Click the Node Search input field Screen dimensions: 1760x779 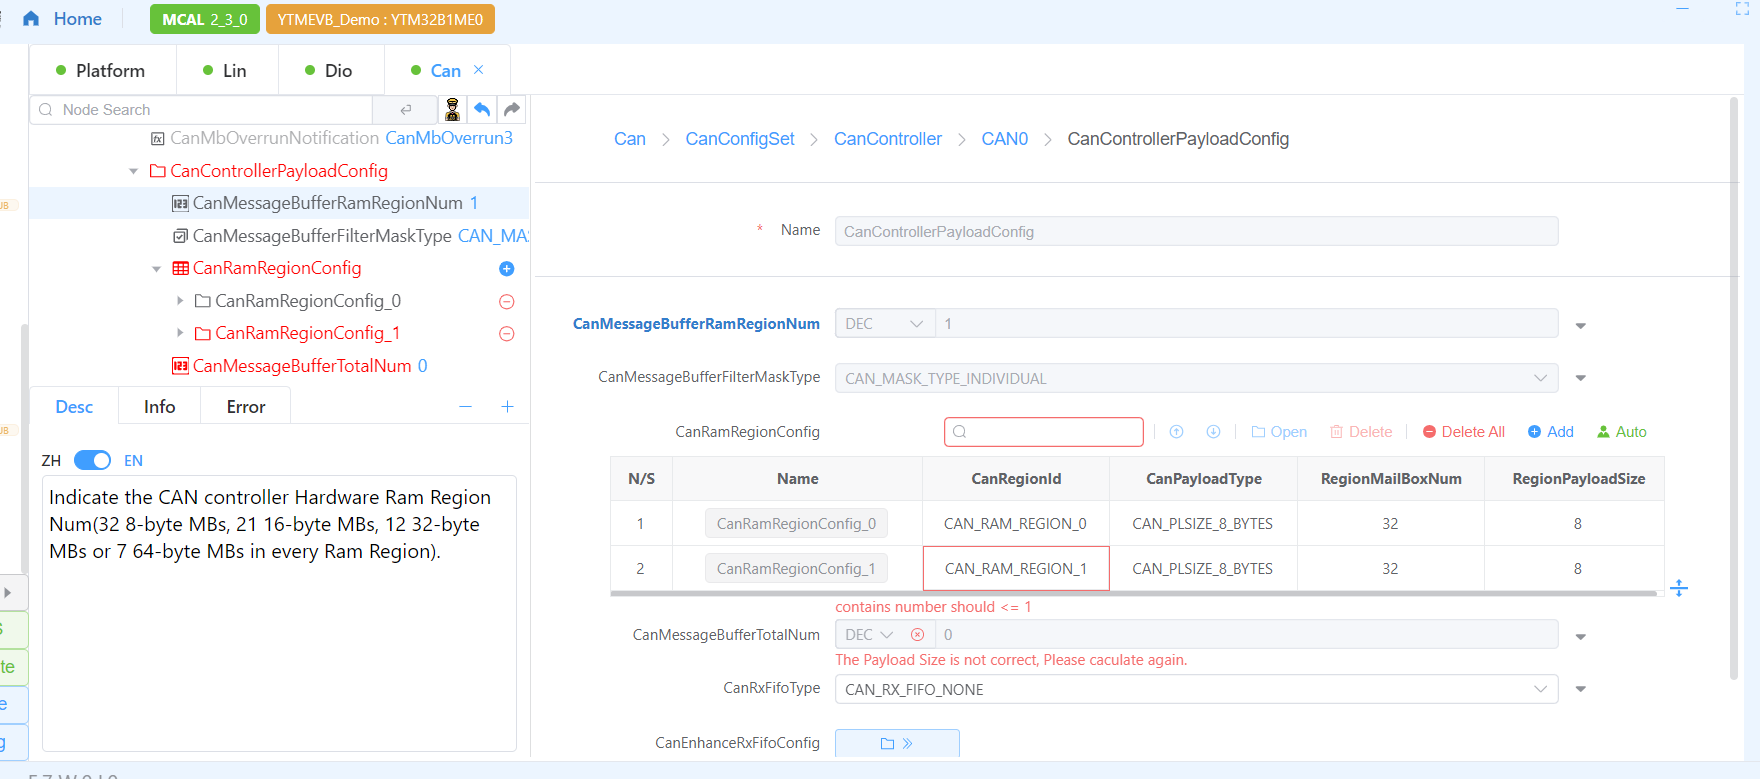click(x=210, y=110)
